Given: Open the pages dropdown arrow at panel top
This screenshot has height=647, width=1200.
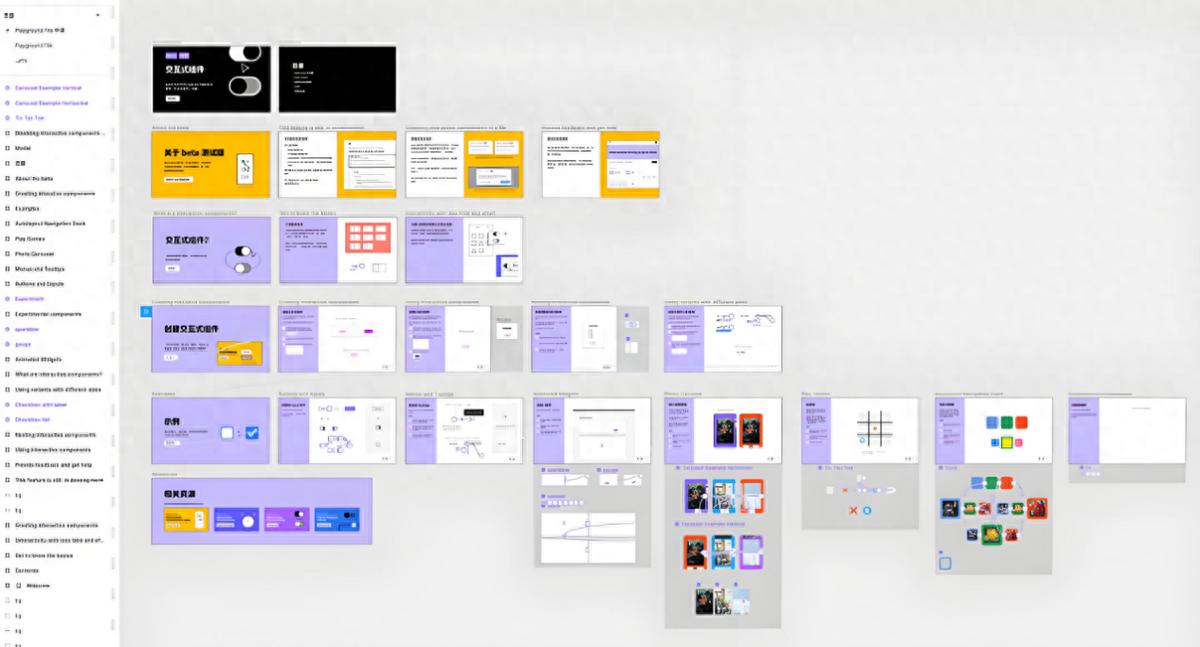Looking at the screenshot, I should coord(97,16).
